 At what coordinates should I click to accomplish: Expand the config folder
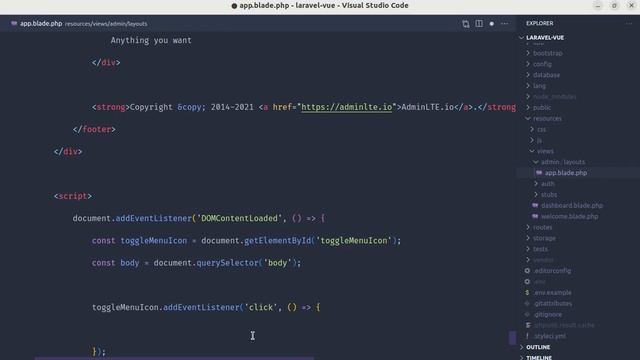pos(542,64)
